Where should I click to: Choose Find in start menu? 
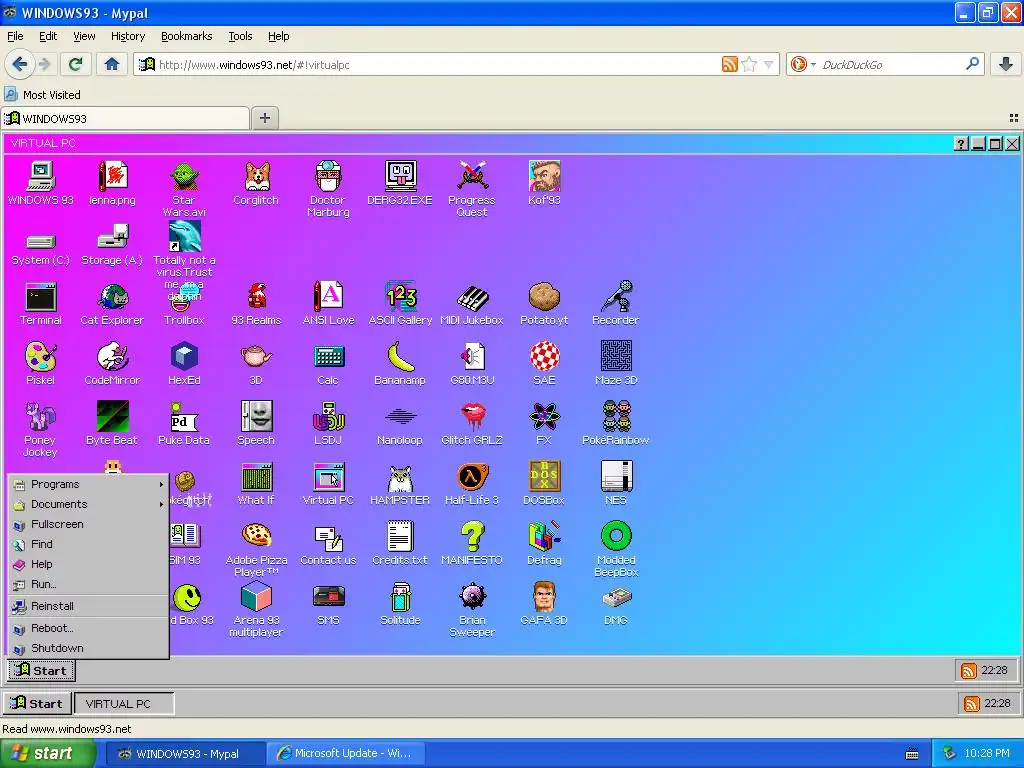(x=89, y=544)
